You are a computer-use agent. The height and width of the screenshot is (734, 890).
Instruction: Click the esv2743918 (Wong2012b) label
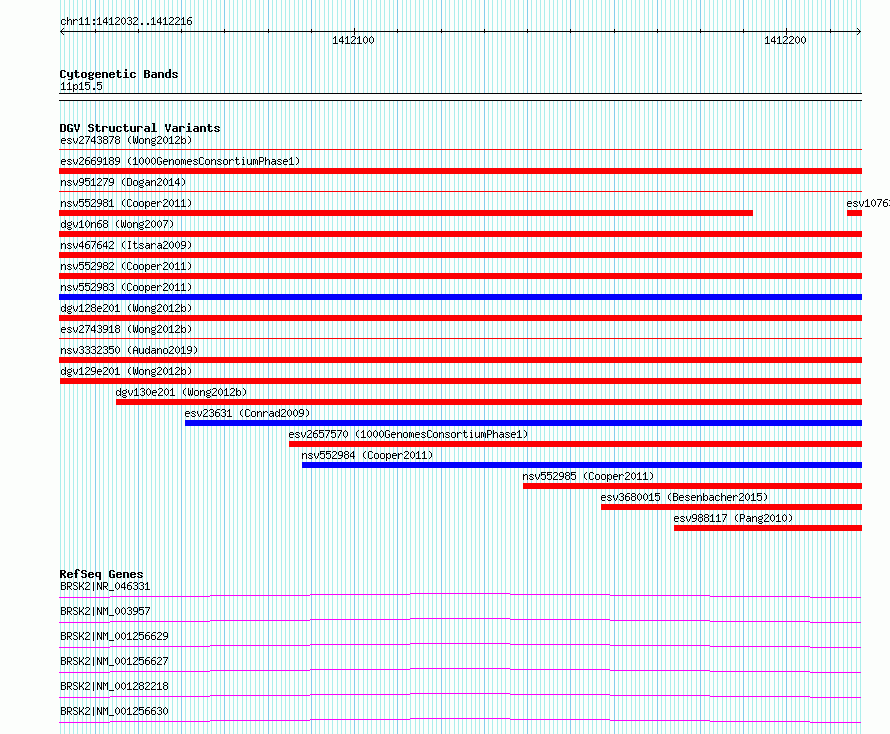click(126, 329)
